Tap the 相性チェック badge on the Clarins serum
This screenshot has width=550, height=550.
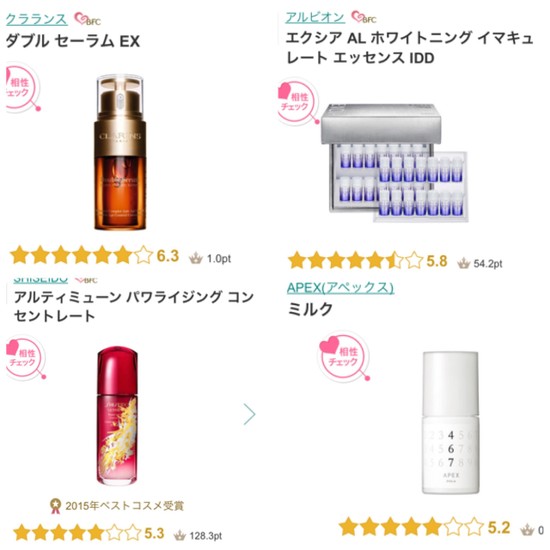pyautogui.click(x=22, y=88)
